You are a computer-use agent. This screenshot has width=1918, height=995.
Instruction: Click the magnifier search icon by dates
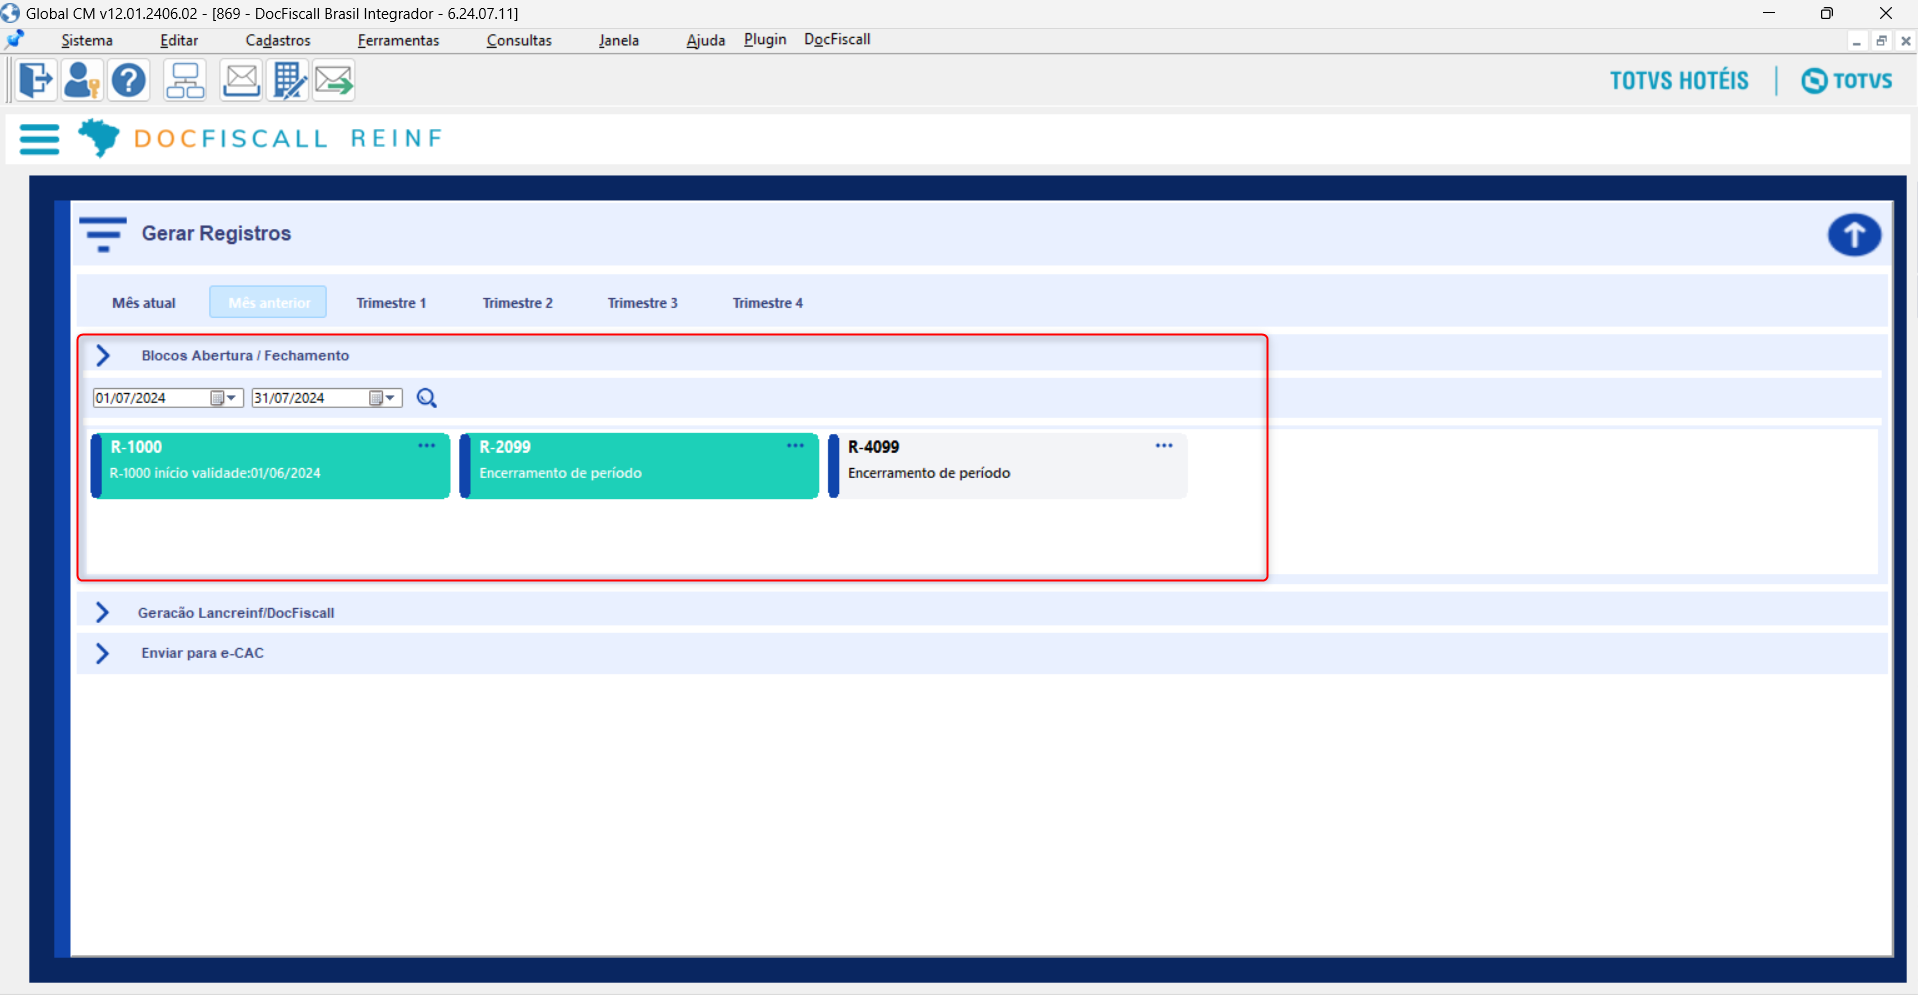[x=427, y=398]
